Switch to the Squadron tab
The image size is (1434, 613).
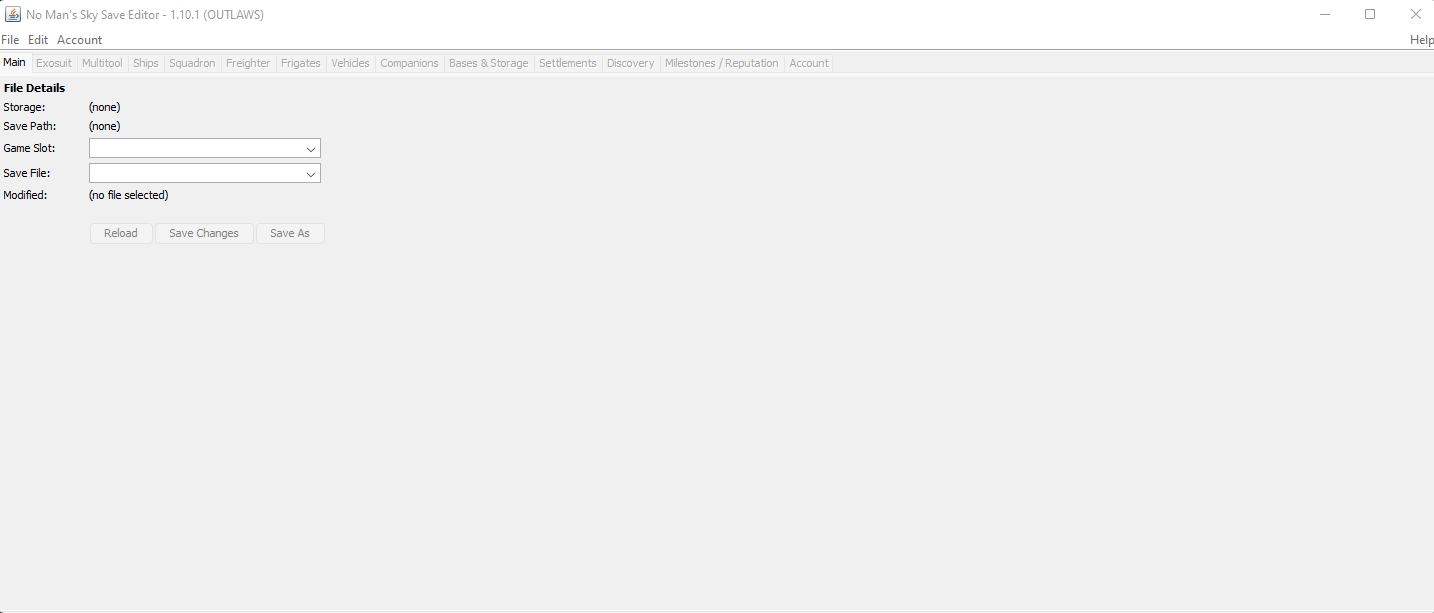tap(192, 63)
